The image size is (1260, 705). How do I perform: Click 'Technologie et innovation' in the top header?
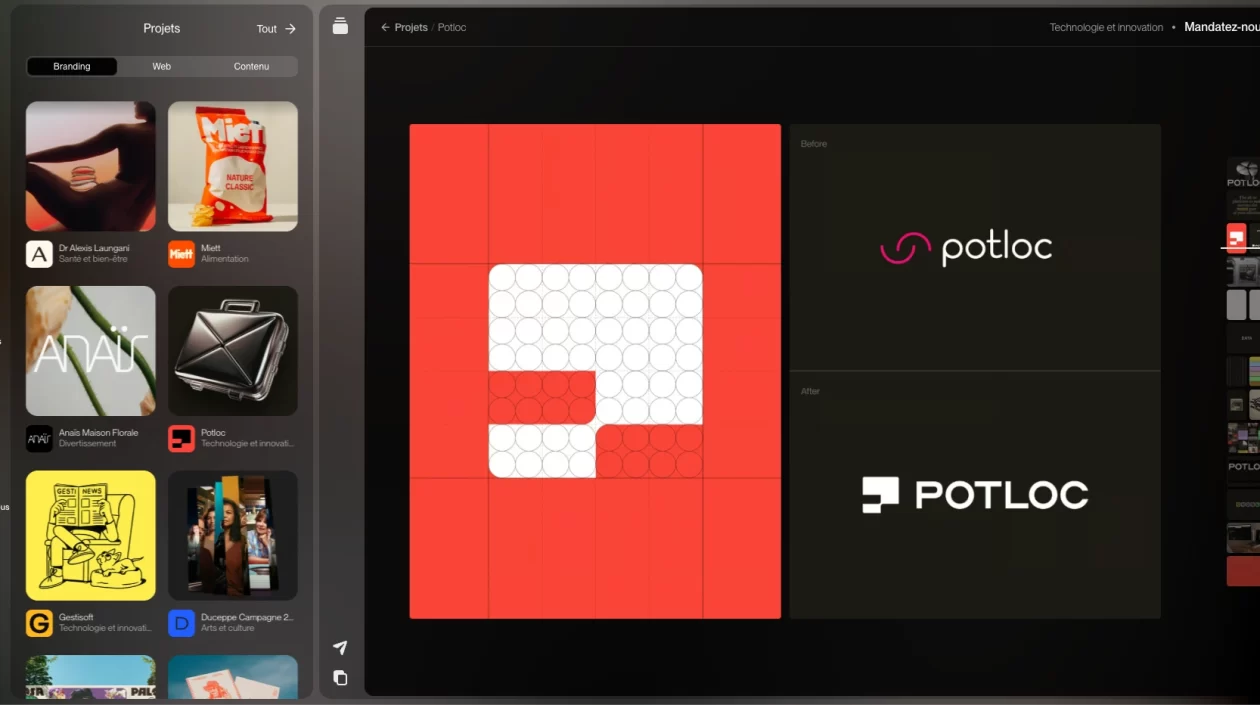click(x=1106, y=27)
